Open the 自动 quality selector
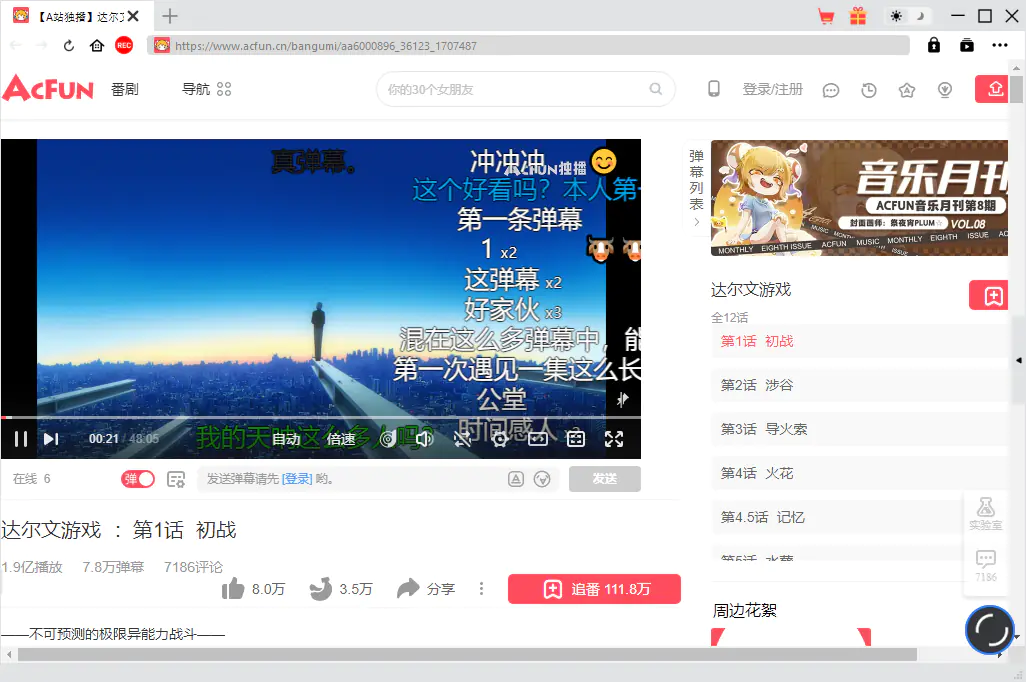This screenshot has height=682, width=1026. (x=286, y=439)
